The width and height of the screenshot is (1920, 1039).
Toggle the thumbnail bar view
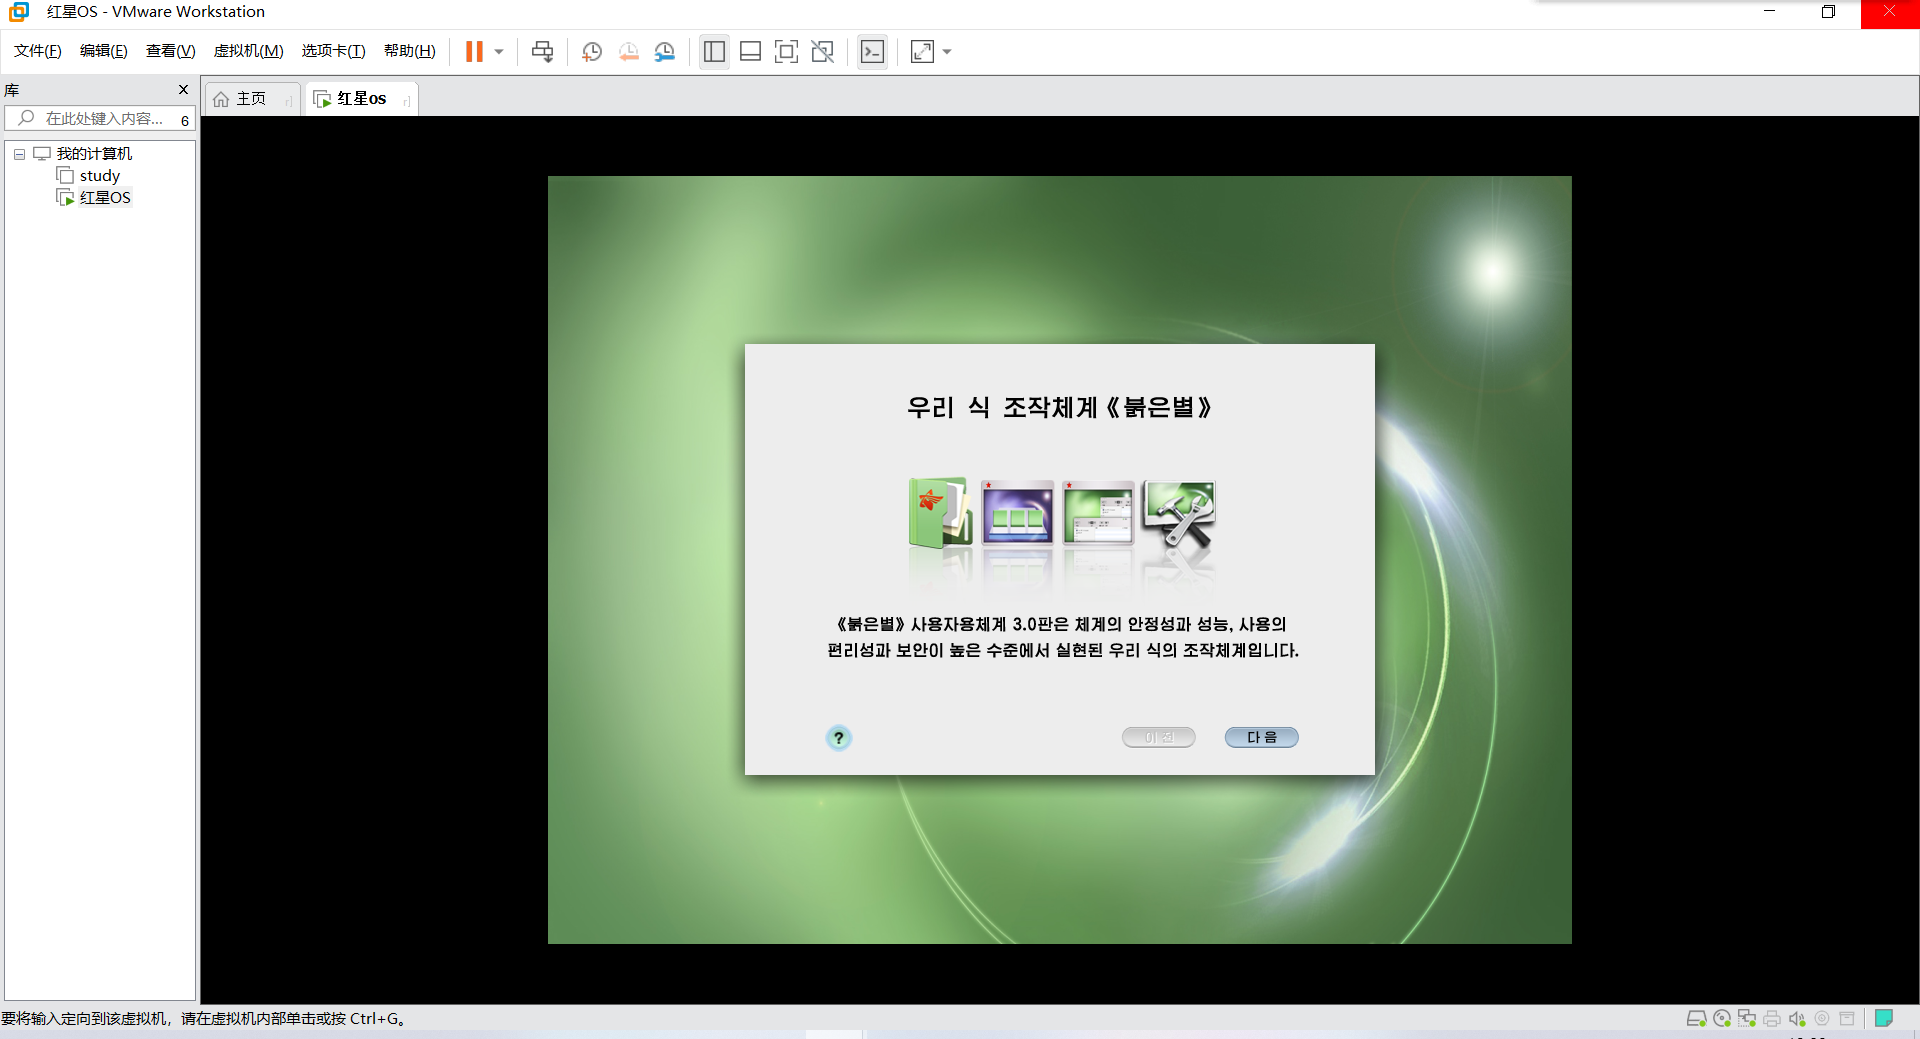750,52
